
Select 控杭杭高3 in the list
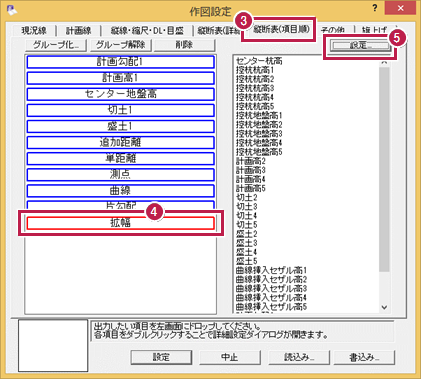pos(255,88)
